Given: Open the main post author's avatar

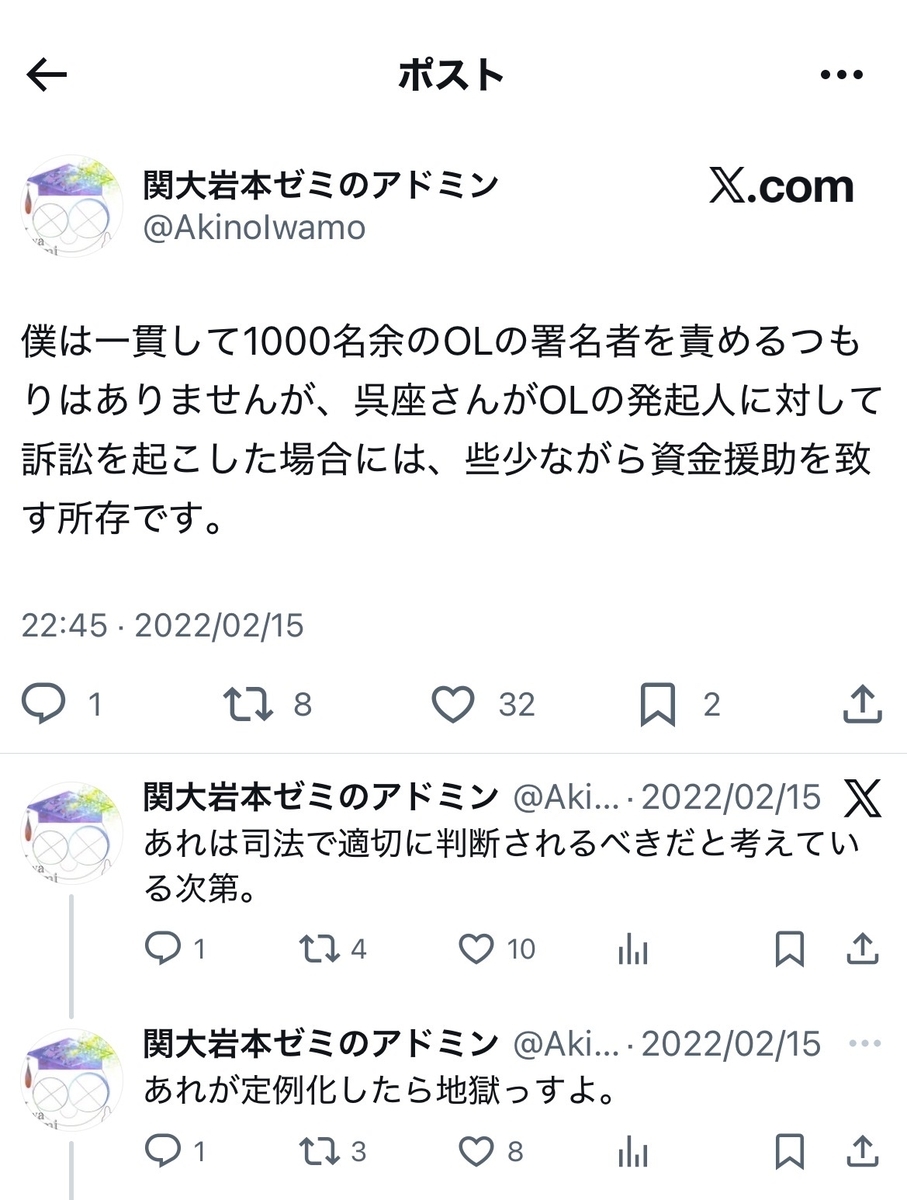Looking at the screenshot, I should pyautogui.click(x=70, y=206).
